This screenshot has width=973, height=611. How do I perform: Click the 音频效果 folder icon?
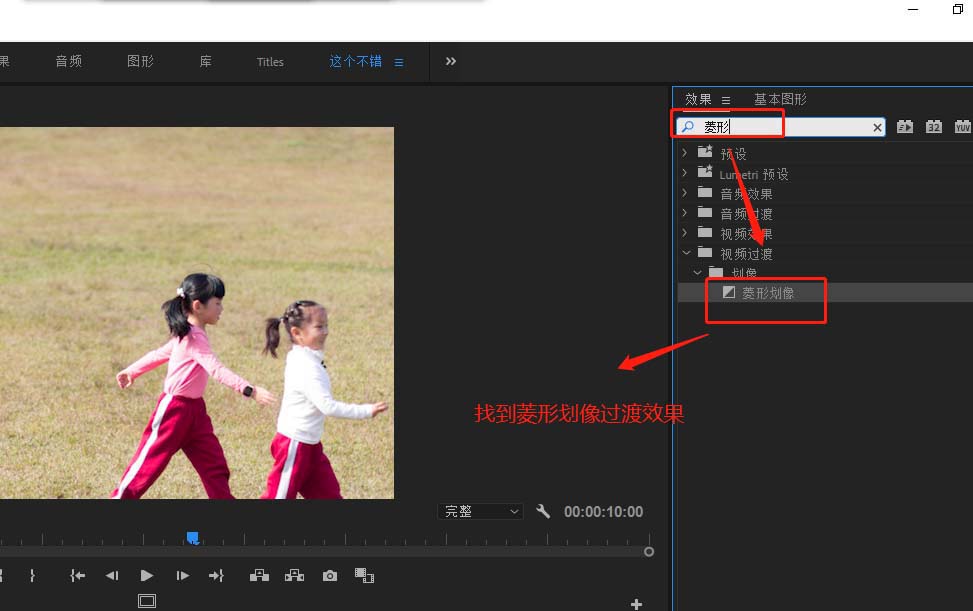click(705, 192)
